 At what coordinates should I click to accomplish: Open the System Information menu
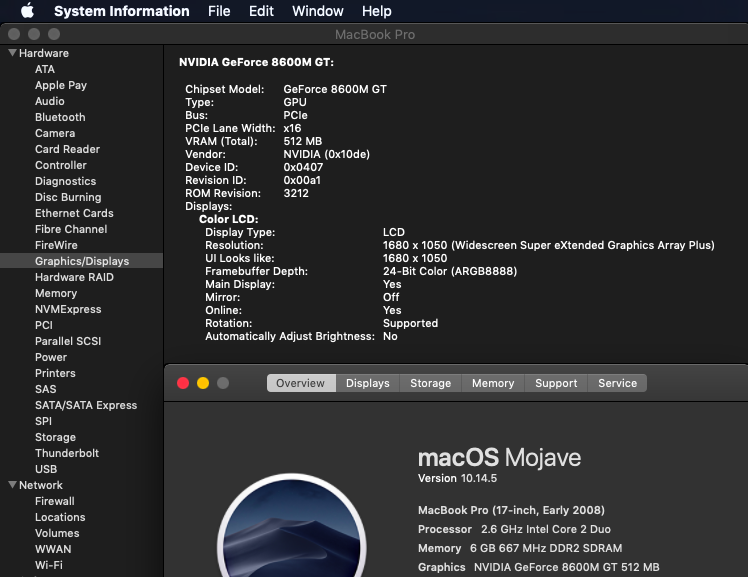click(122, 11)
